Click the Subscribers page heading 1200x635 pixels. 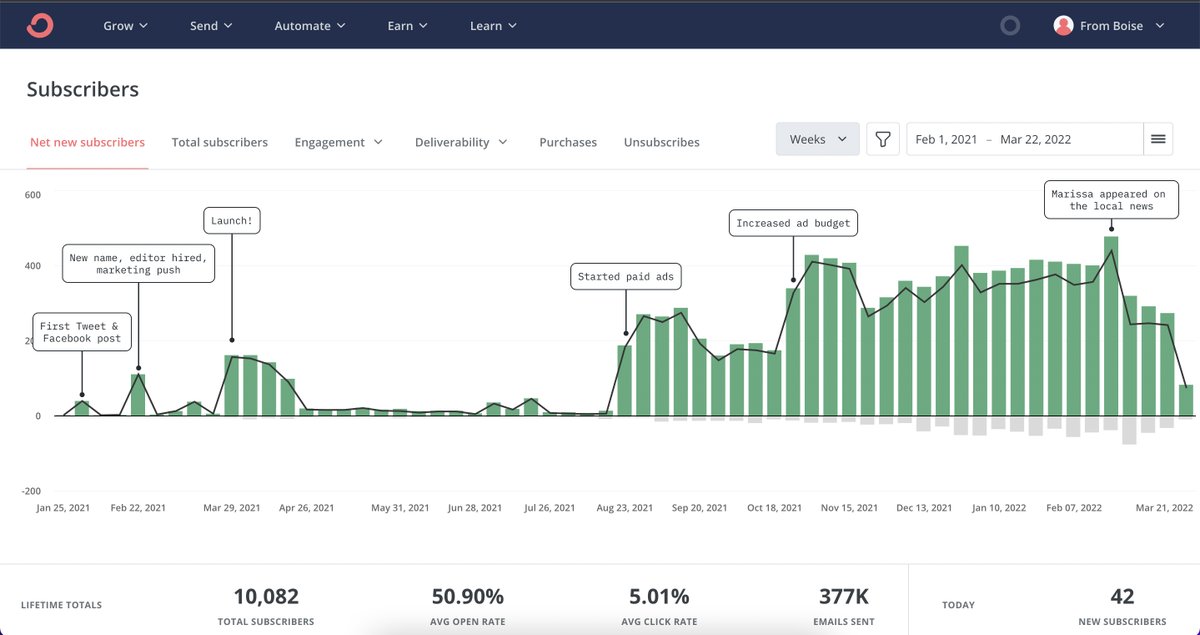[x=83, y=89]
